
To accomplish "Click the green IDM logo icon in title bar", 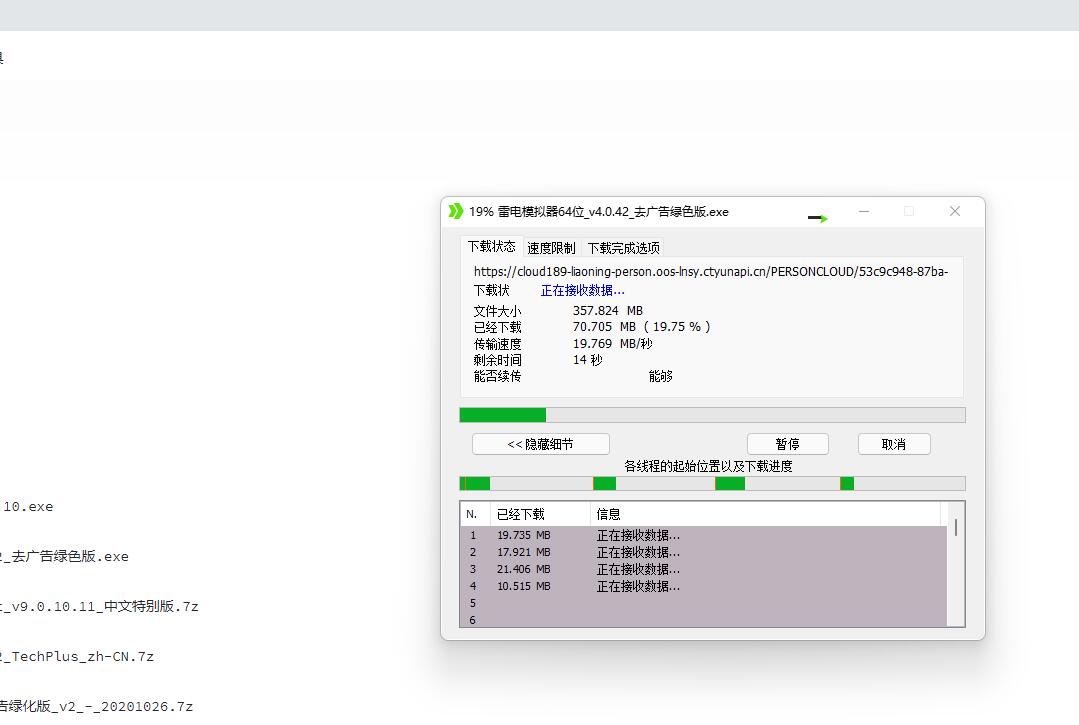I will point(456,211).
